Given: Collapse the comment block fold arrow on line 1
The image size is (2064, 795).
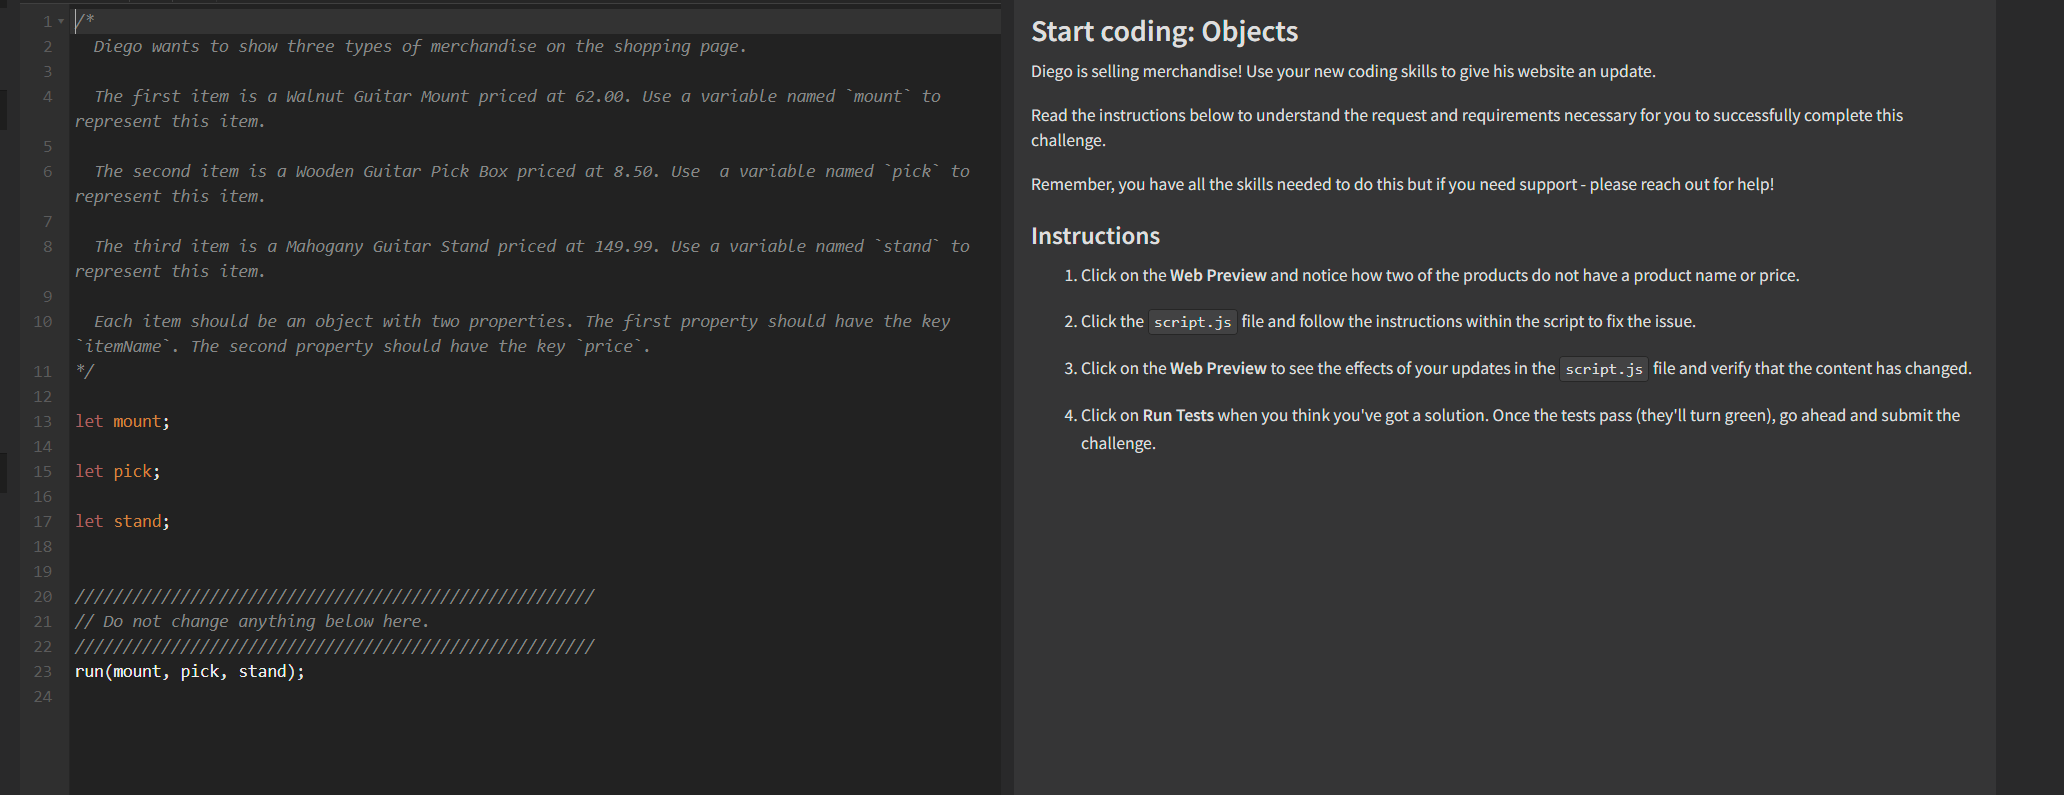Looking at the screenshot, I should coord(61,21).
